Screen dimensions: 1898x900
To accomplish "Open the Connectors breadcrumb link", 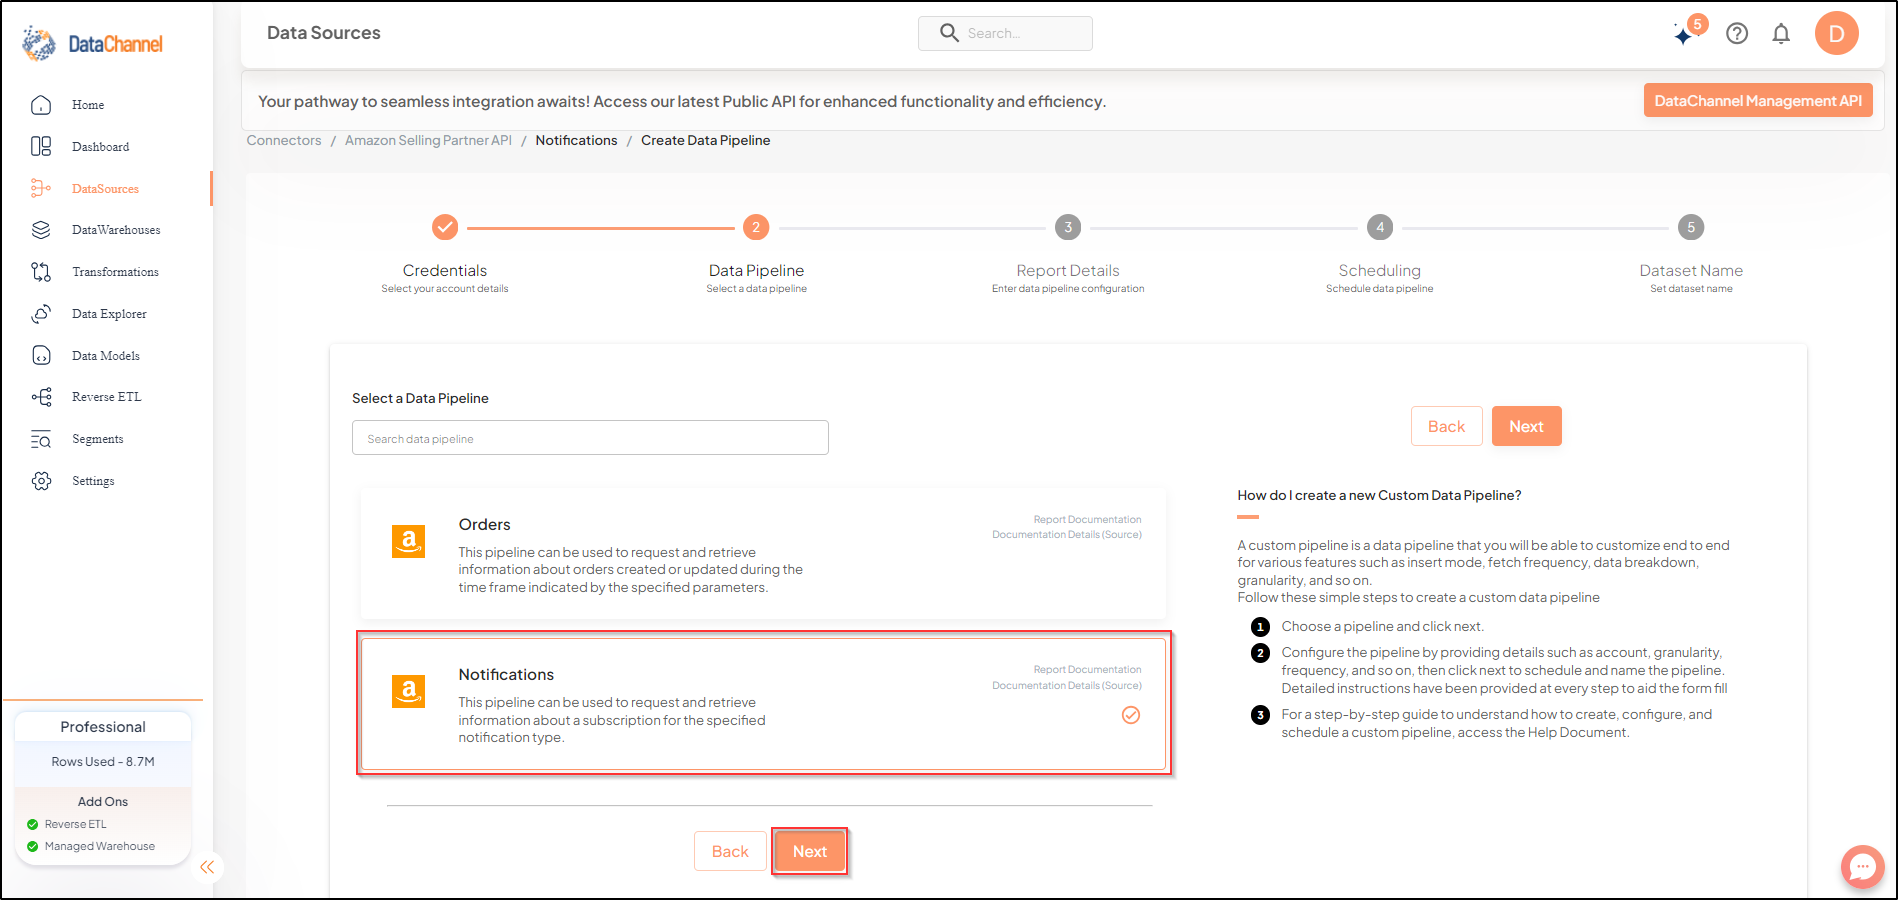I will (x=284, y=140).
